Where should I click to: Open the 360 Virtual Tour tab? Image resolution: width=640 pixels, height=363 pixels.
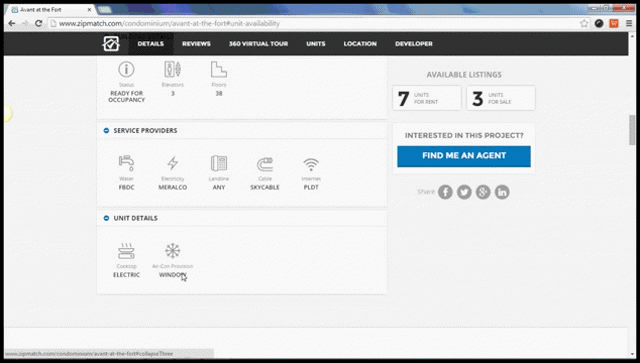(x=258, y=44)
